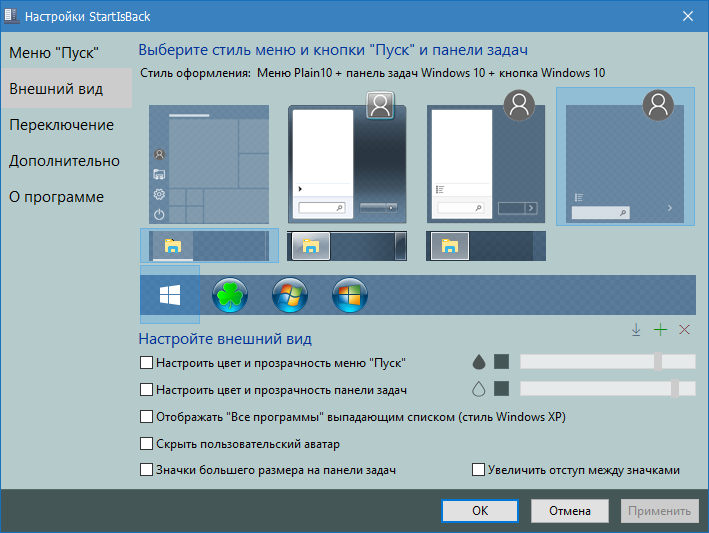Pick the Windows 7 orb start button
709x533 pixels.
click(290, 295)
